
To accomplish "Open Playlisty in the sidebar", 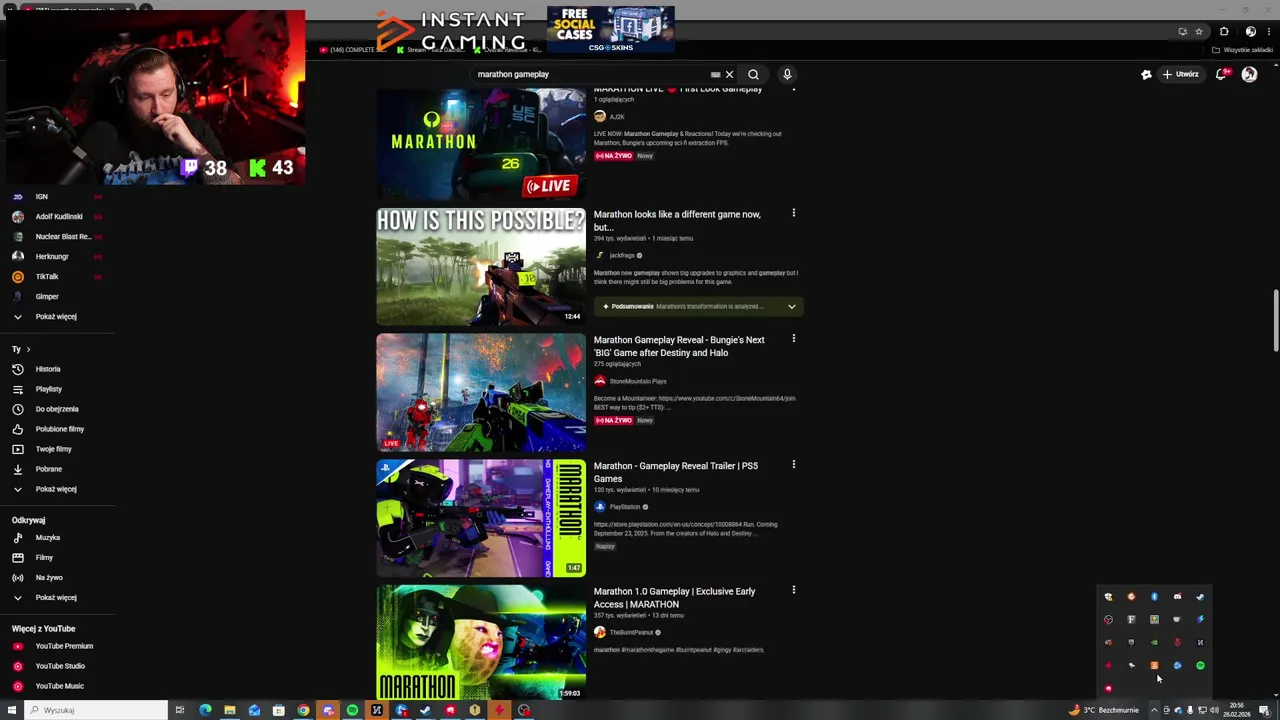I will click(x=48, y=389).
